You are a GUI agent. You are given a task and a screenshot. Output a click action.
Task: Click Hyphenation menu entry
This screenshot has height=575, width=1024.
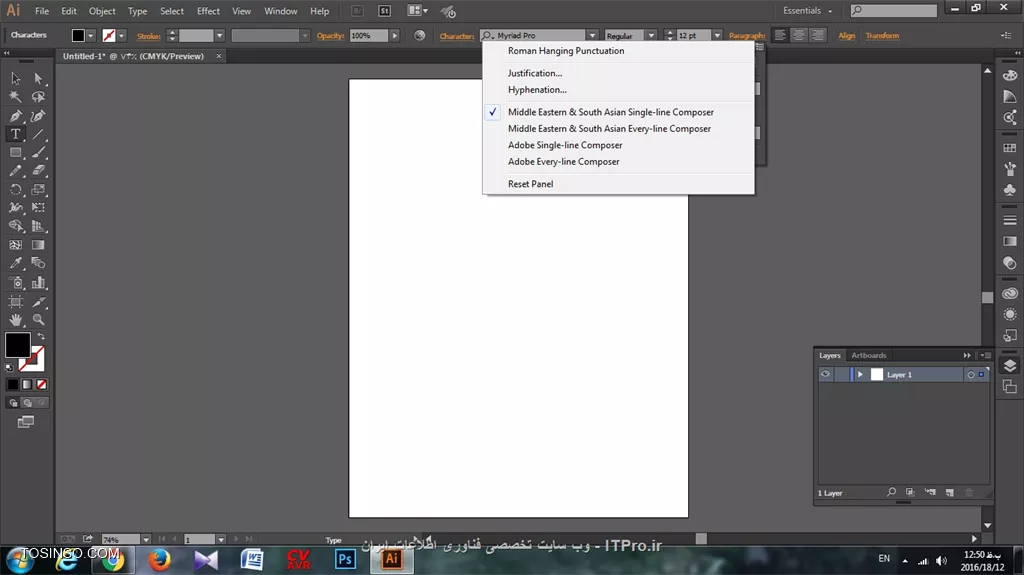[537, 90]
